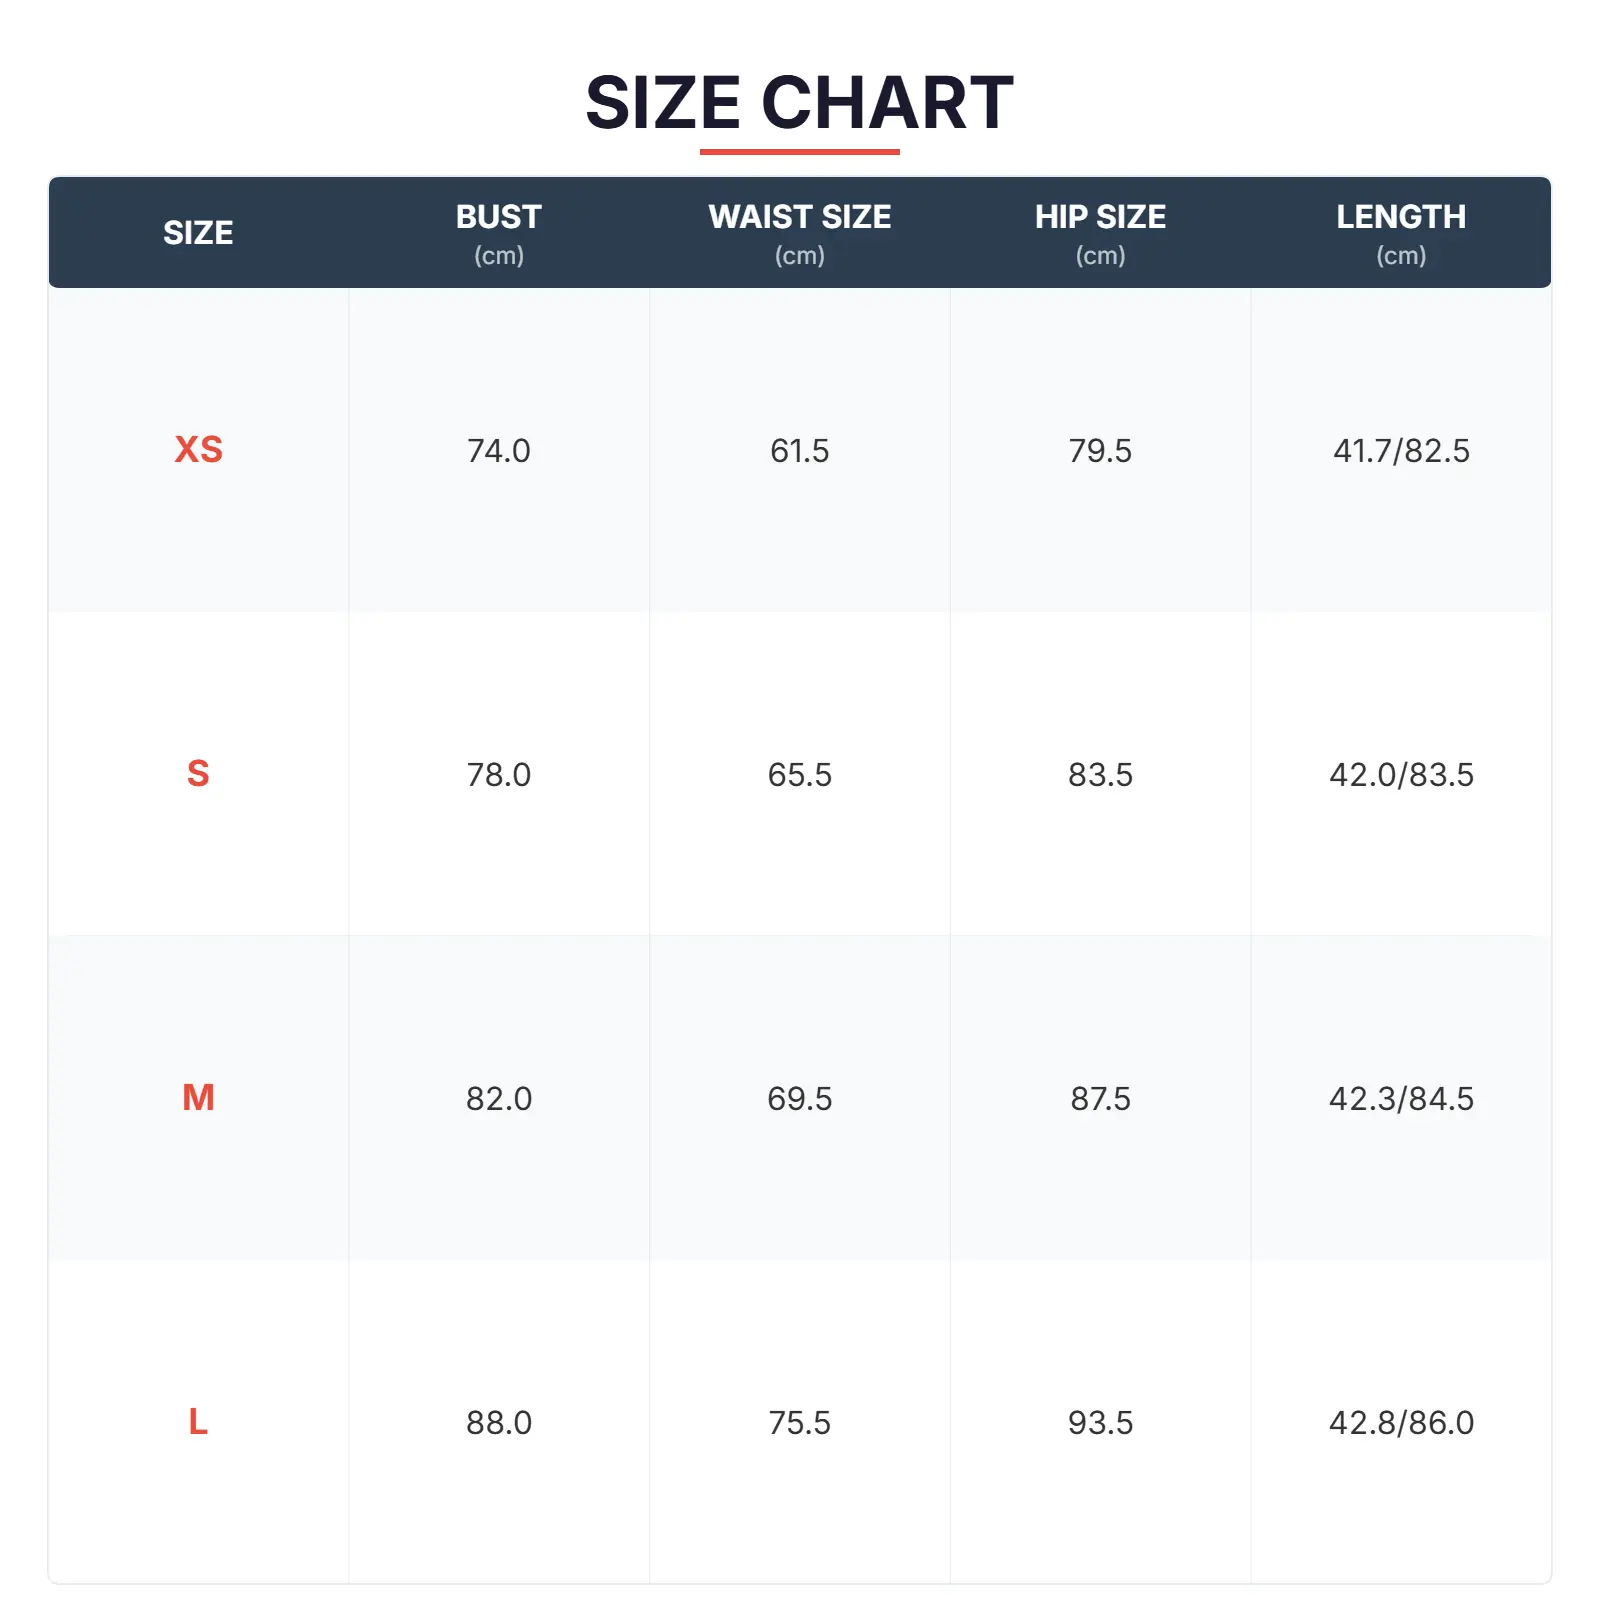Click the L waist value 75.5

click(x=799, y=1423)
